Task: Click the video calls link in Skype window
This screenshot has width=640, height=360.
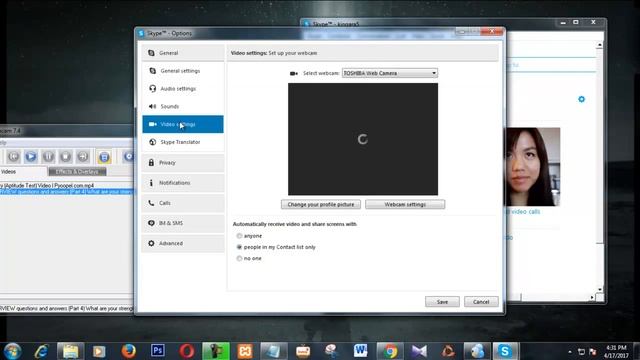Action: (x=523, y=212)
